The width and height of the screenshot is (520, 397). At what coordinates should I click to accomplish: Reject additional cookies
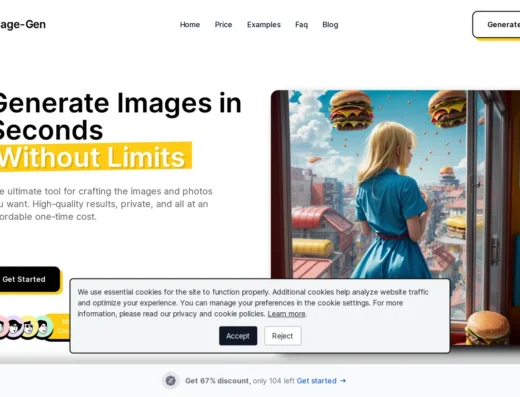[x=283, y=336]
